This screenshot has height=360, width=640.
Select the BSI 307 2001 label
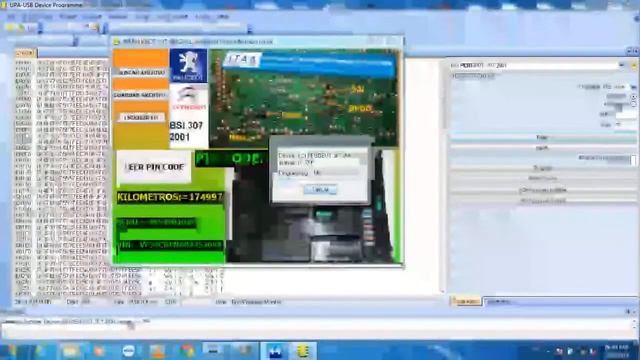[186, 131]
